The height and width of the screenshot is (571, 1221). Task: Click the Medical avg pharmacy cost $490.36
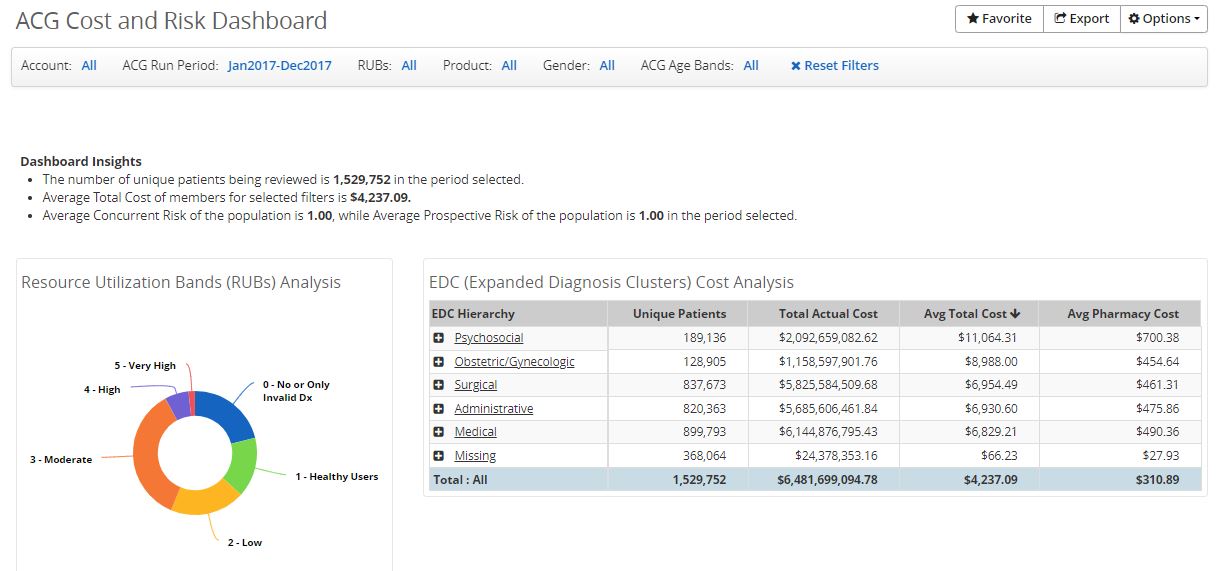click(1157, 432)
